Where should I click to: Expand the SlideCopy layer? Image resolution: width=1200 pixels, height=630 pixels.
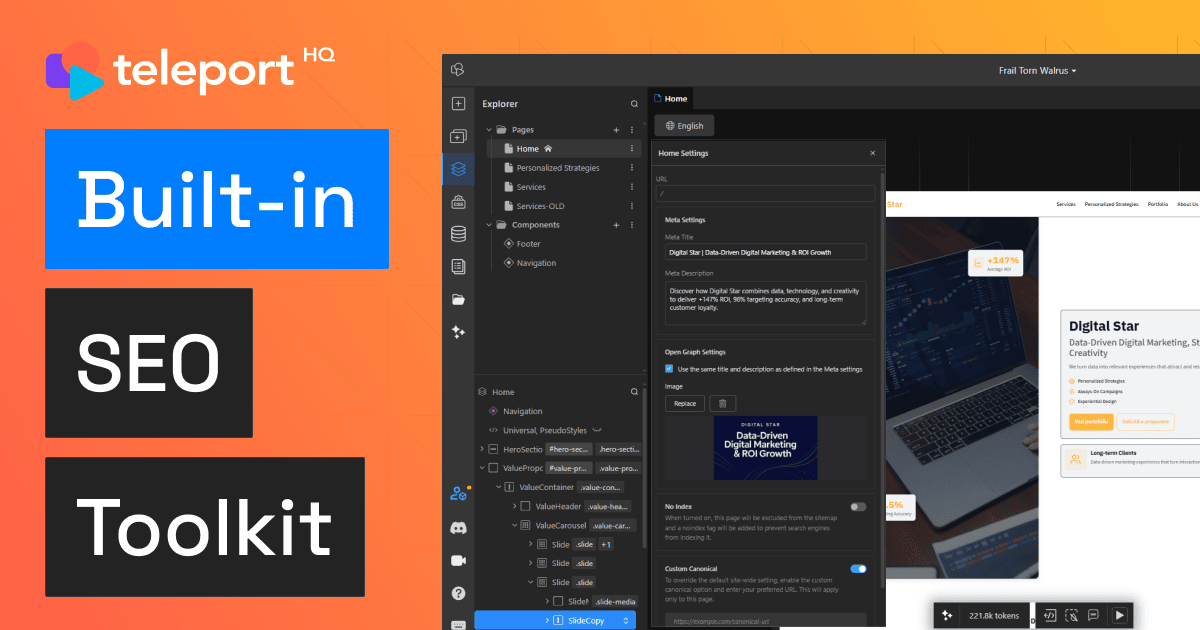pos(547,621)
